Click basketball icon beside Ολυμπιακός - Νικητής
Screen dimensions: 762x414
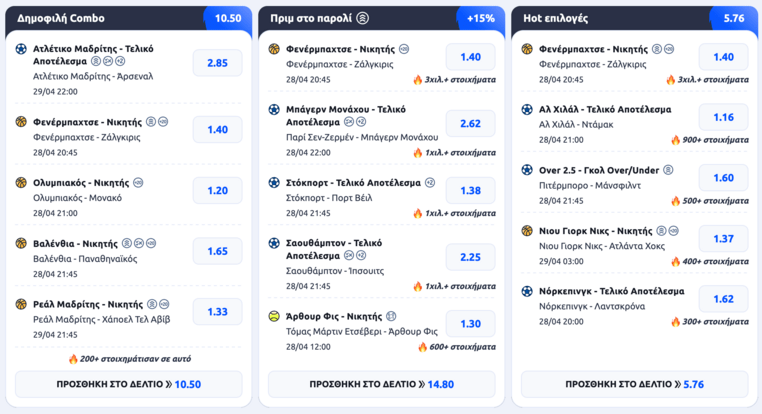(21, 183)
